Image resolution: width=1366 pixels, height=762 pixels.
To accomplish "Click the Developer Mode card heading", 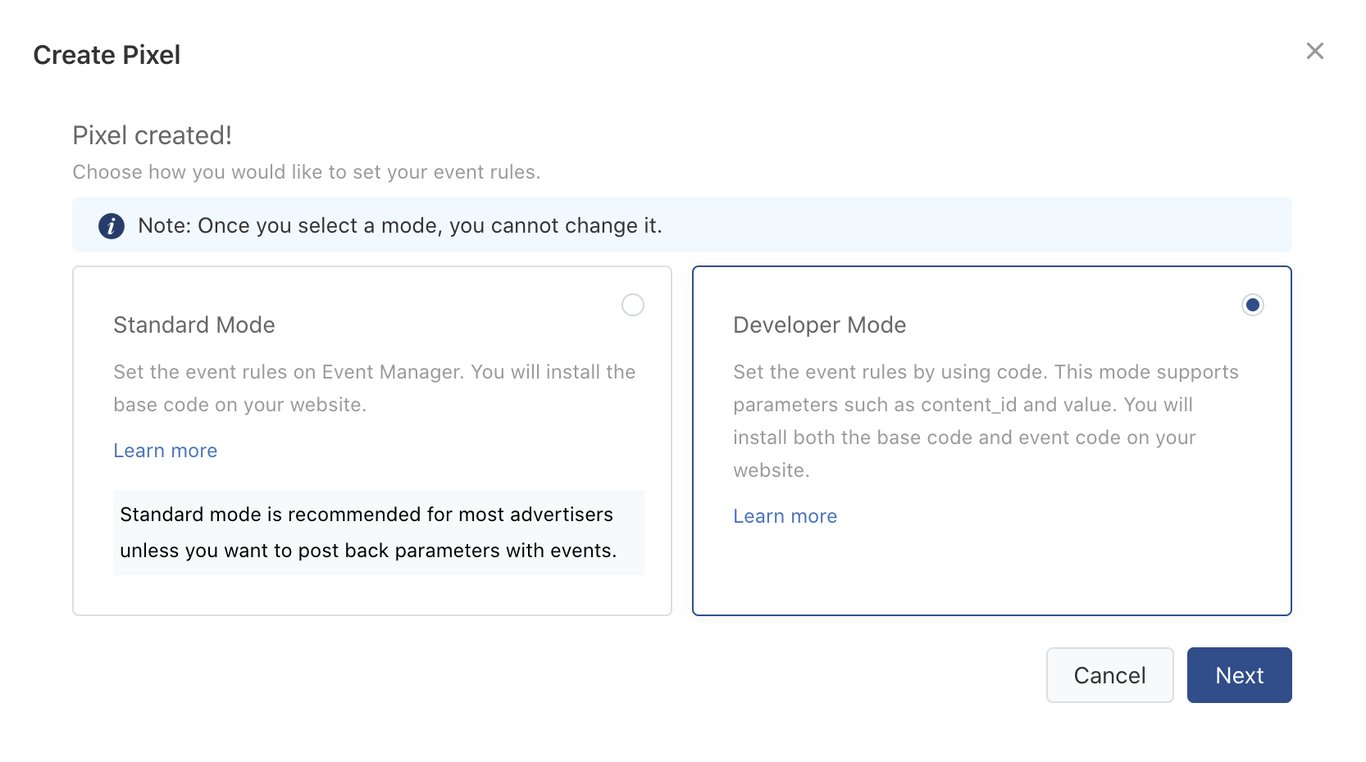I will [819, 325].
